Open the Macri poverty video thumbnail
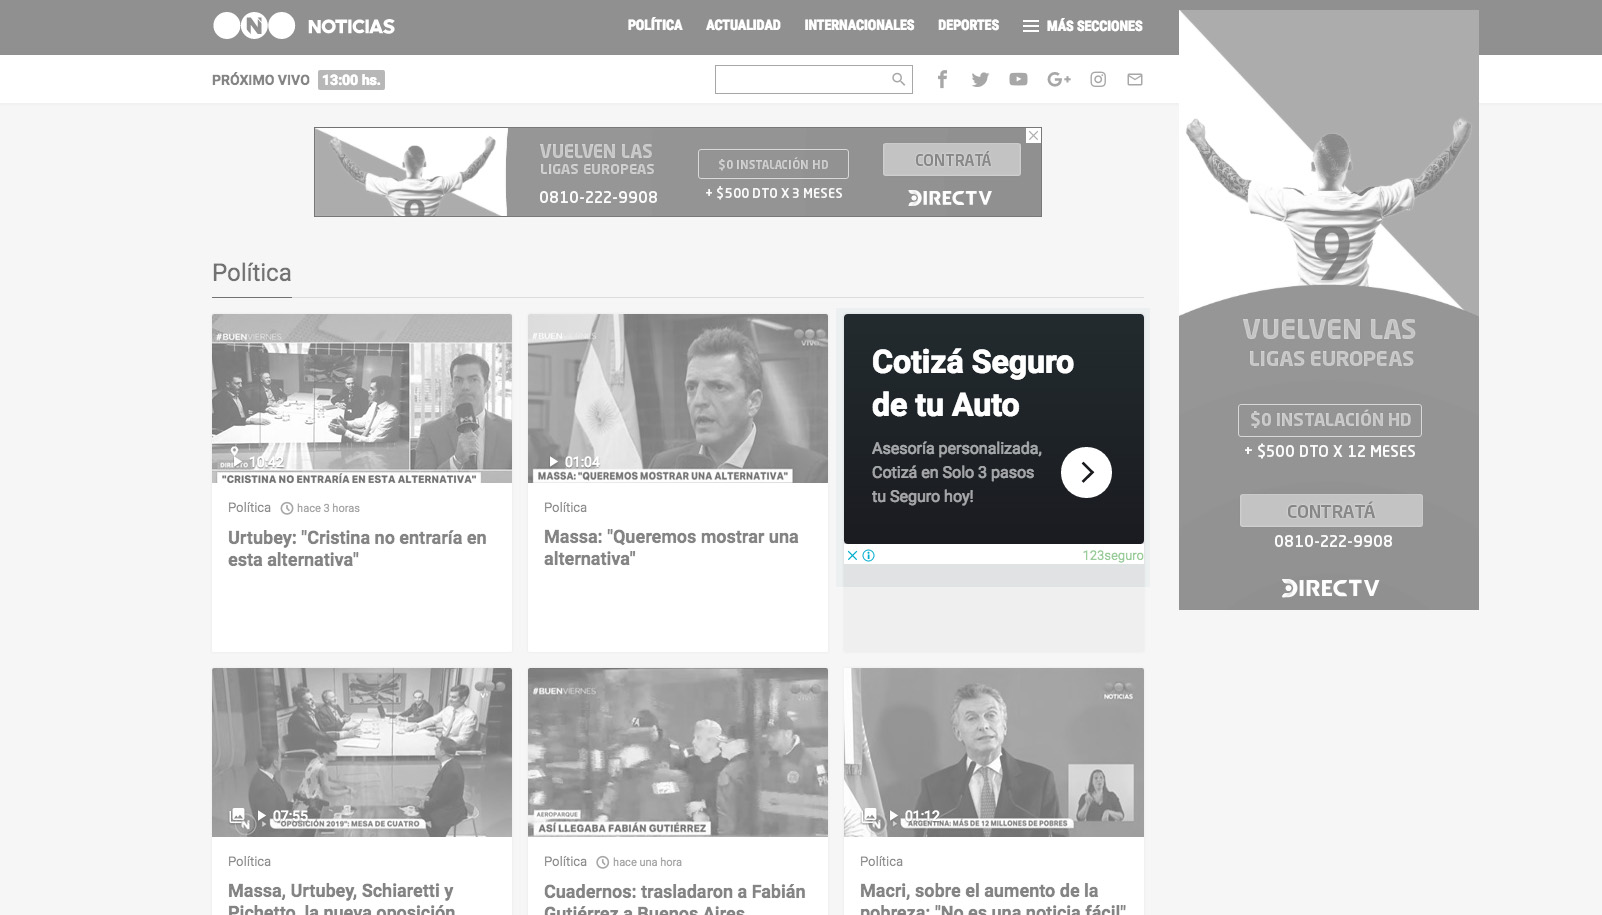Image resolution: width=1602 pixels, height=915 pixels. click(x=994, y=752)
